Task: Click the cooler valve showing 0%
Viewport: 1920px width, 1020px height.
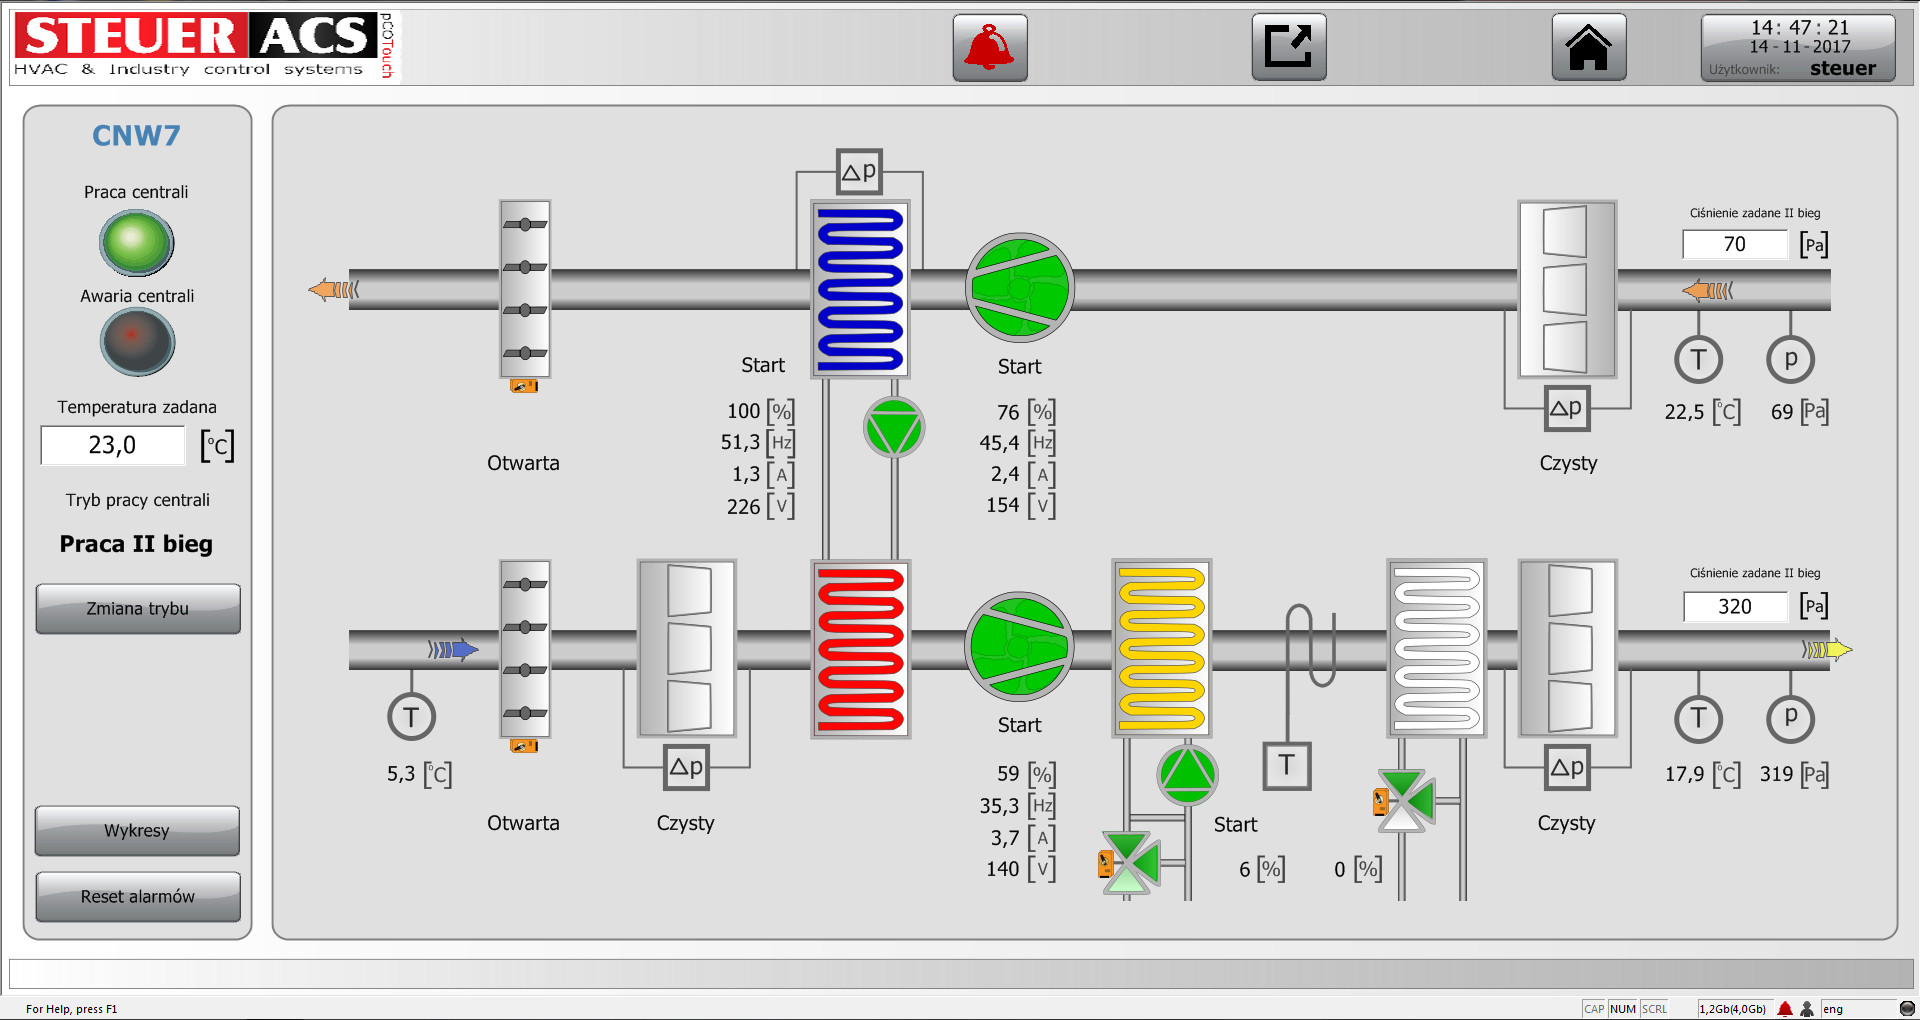Action: pos(1405,800)
